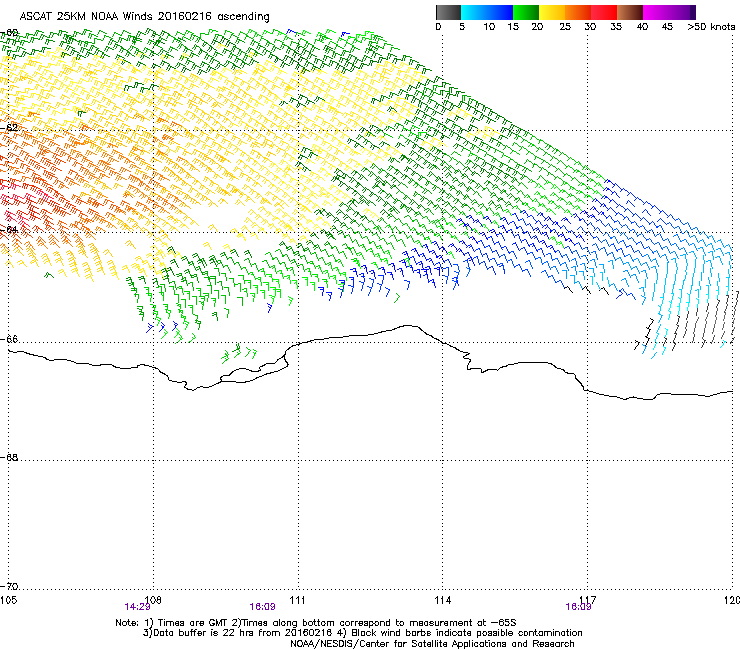This screenshot has height=650, width=740.
Task: Click the red 30–35 knots legend segment
Action: pos(604,12)
